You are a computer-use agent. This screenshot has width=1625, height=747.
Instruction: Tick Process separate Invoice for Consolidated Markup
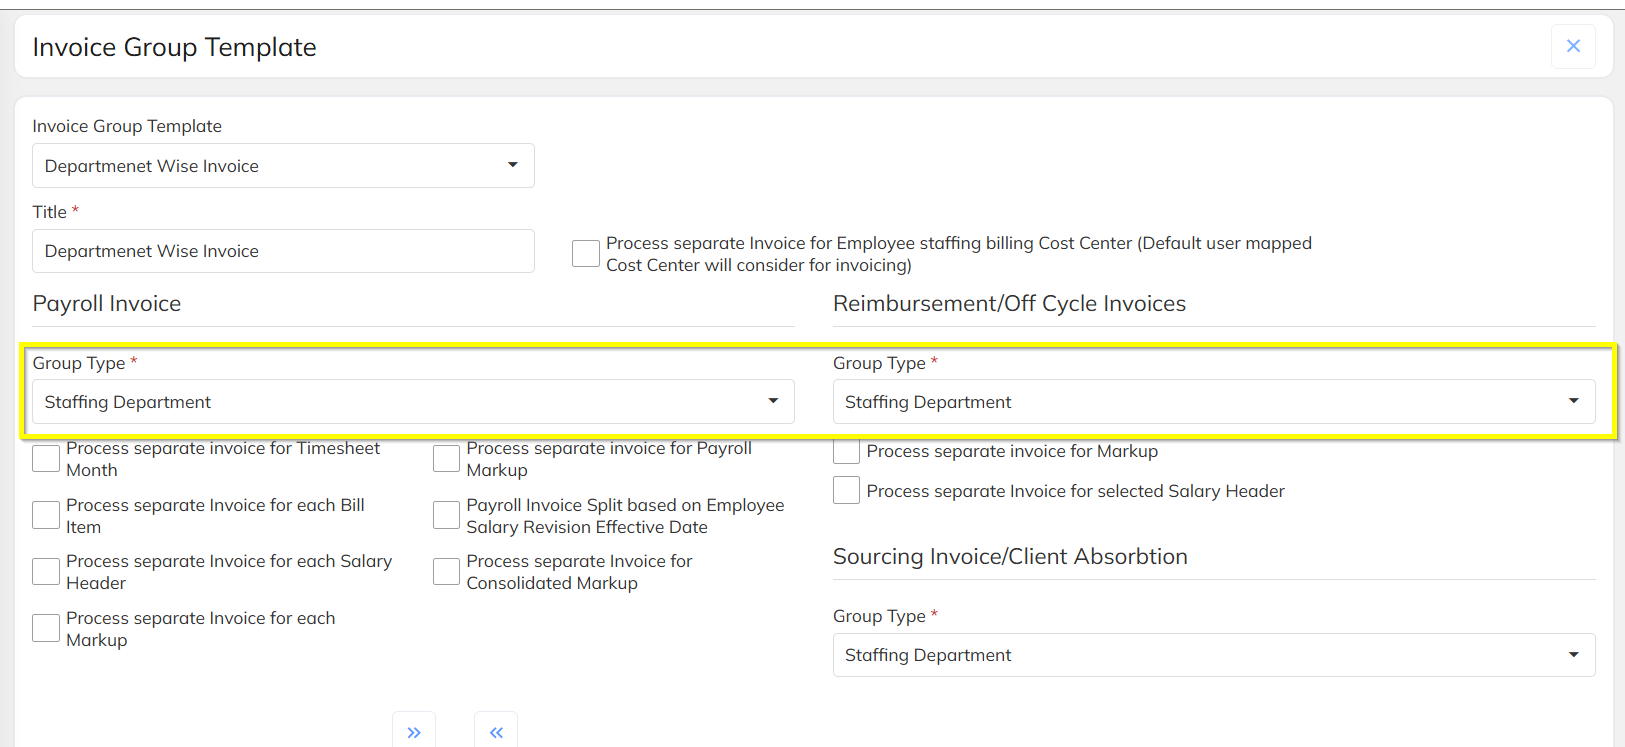(x=446, y=571)
